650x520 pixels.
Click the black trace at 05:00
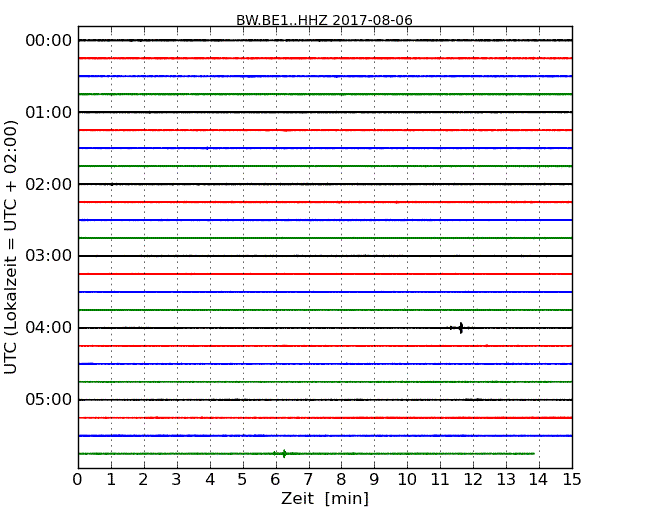click(x=325, y=400)
